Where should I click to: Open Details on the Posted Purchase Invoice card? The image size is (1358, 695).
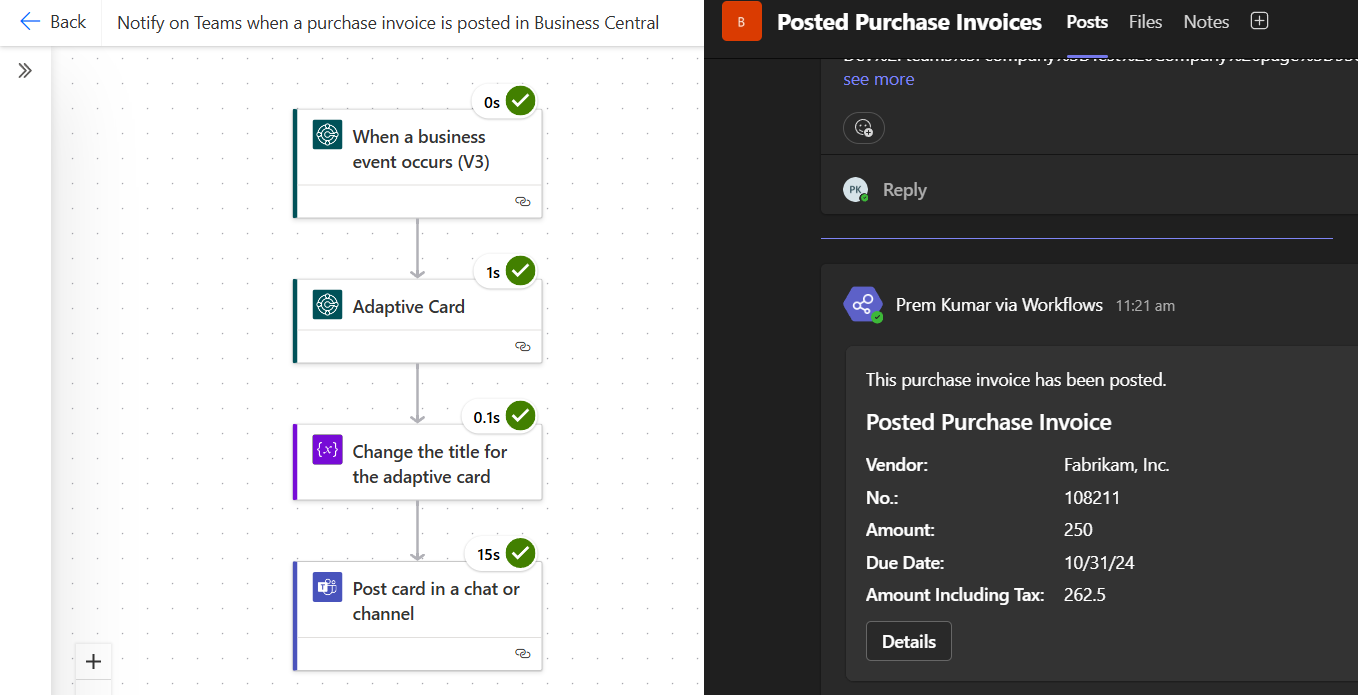[909, 642]
